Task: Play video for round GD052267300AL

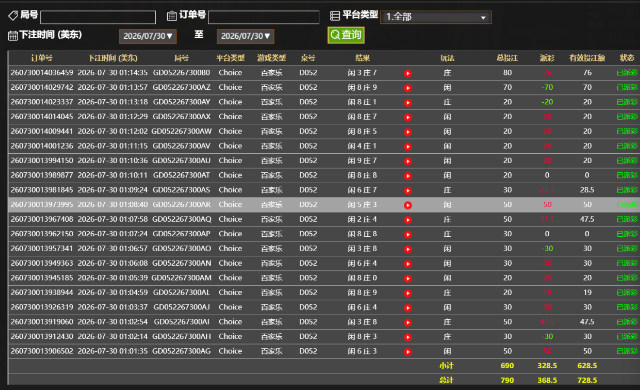Action: pos(407,293)
